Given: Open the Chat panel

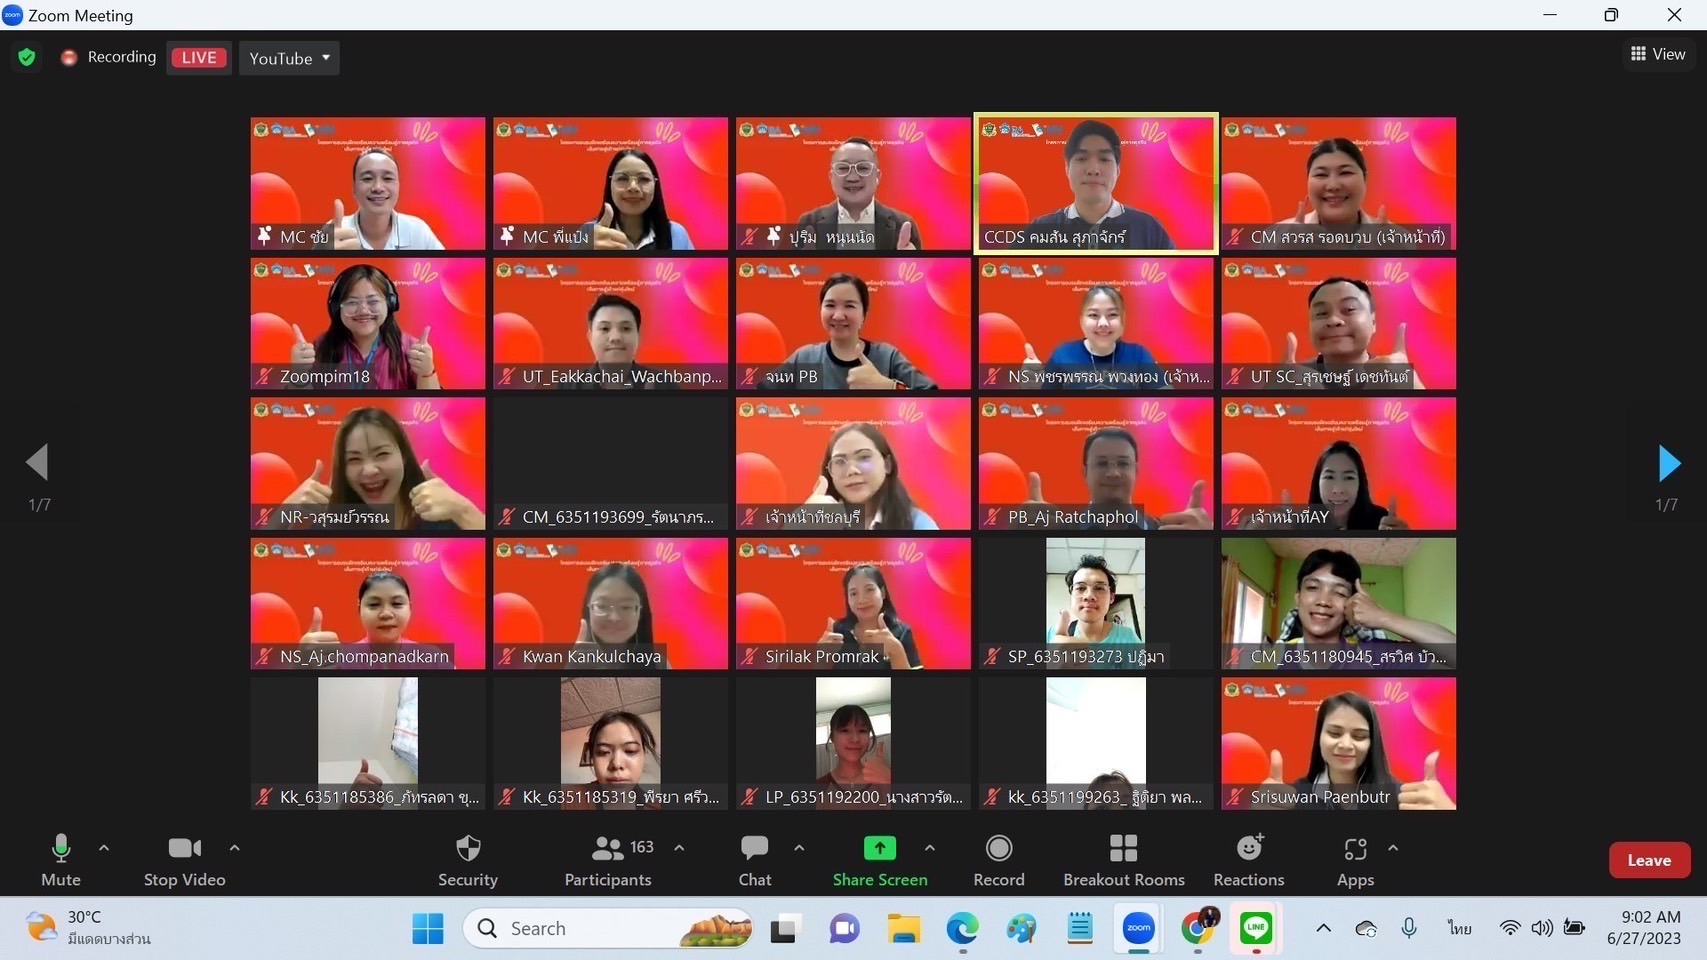Looking at the screenshot, I should 755,860.
